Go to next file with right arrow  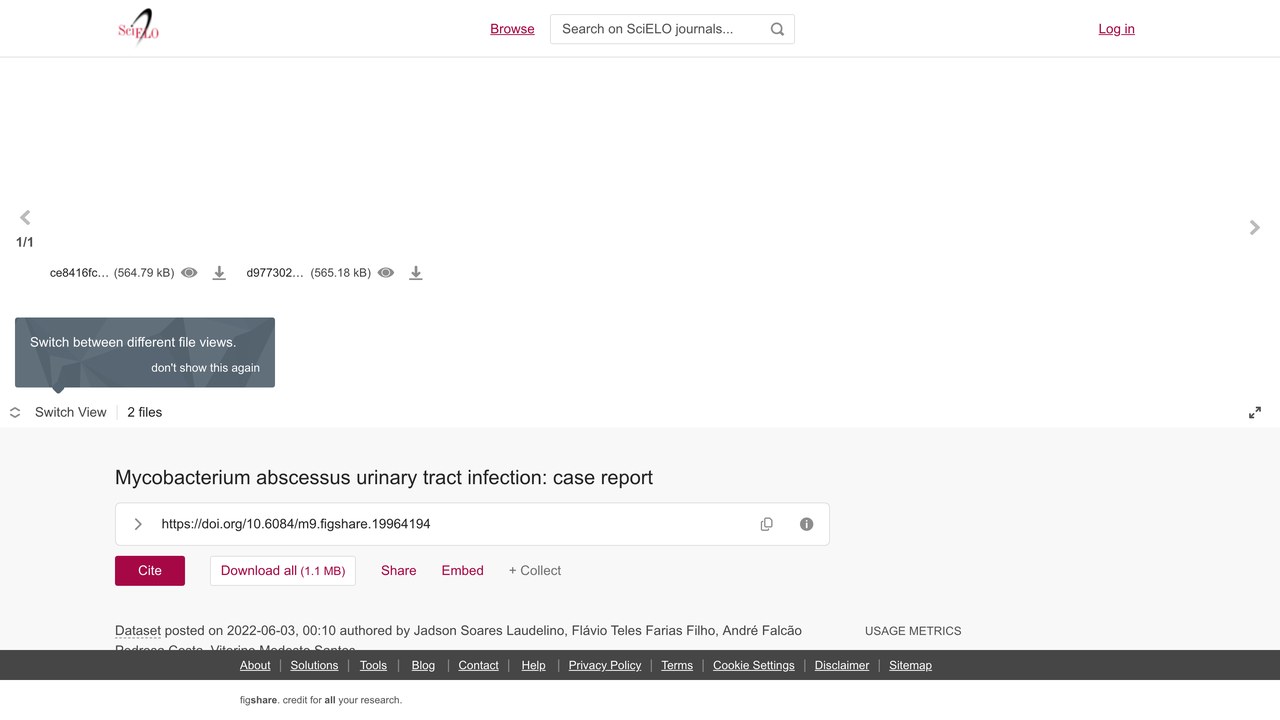1255,228
